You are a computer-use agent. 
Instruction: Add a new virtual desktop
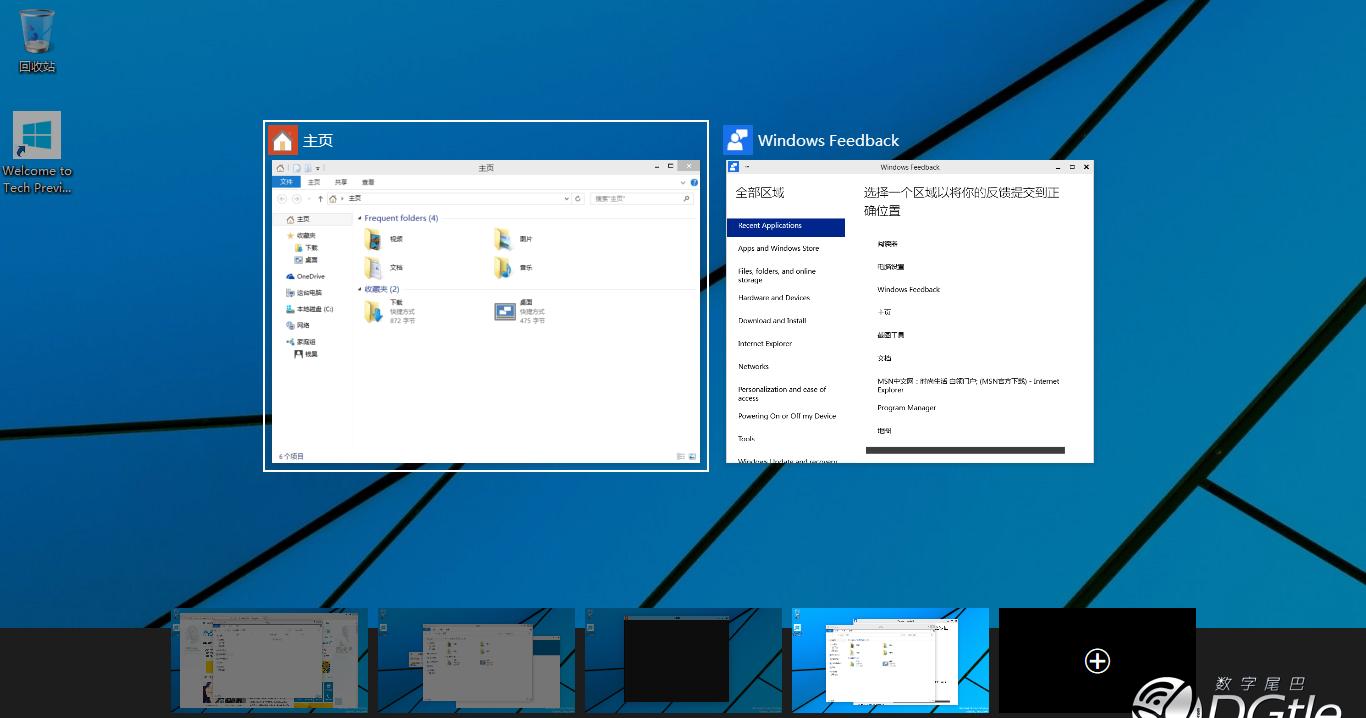click(1097, 660)
